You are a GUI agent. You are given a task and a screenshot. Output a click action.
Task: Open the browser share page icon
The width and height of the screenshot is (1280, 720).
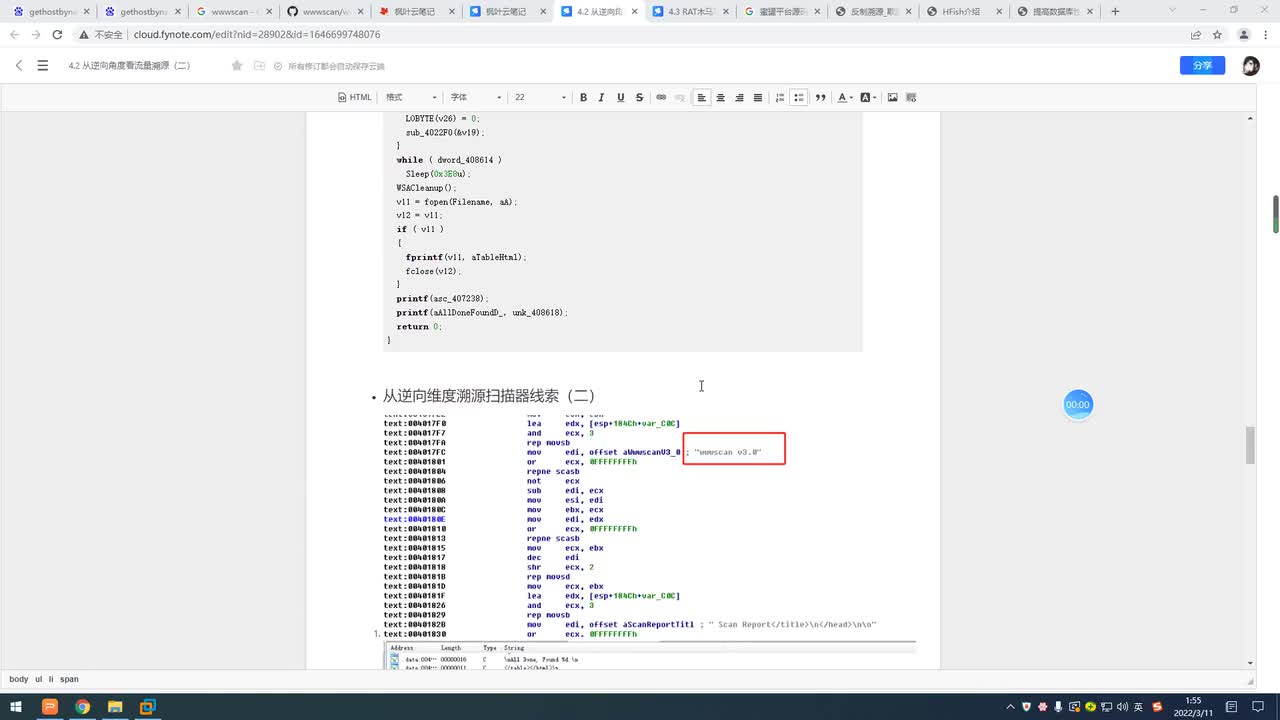(x=1196, y=34)
